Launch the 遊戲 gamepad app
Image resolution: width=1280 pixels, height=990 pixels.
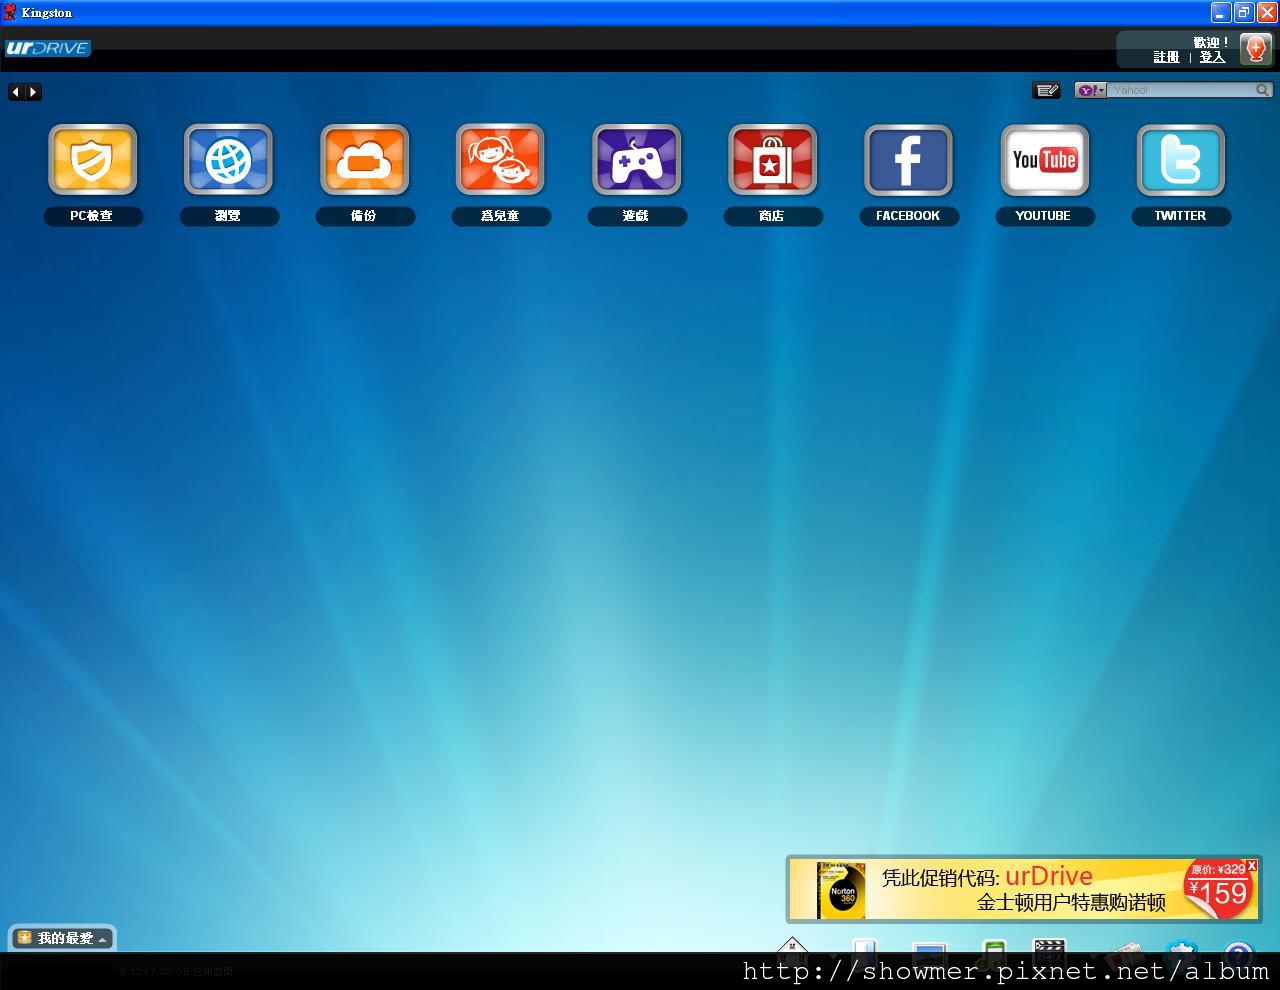click(637, 160)
